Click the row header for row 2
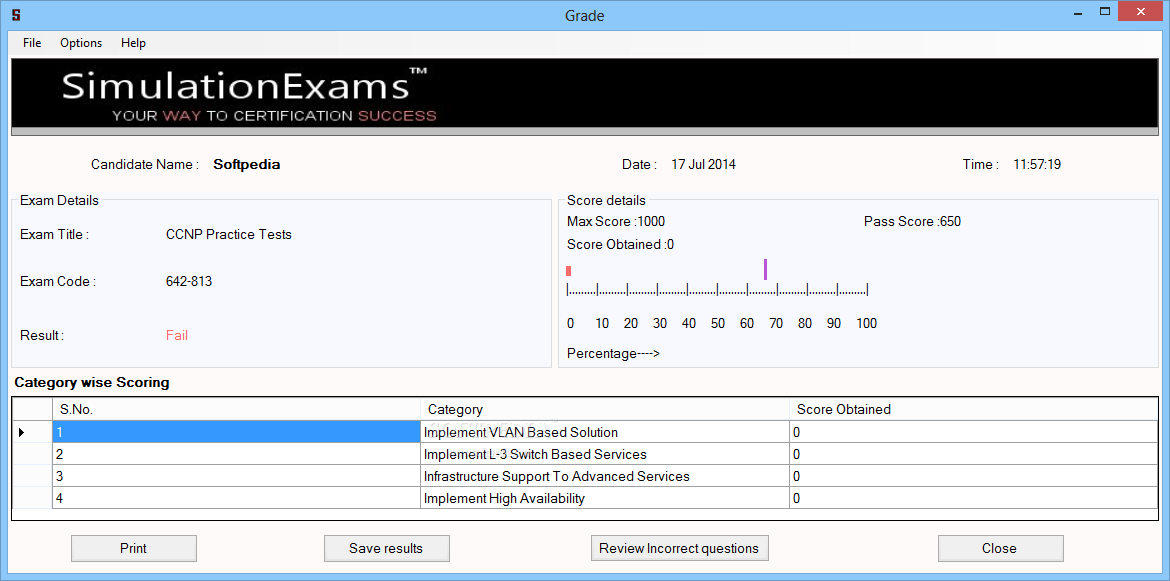The image size is (1170, 581). pos(33,453)
